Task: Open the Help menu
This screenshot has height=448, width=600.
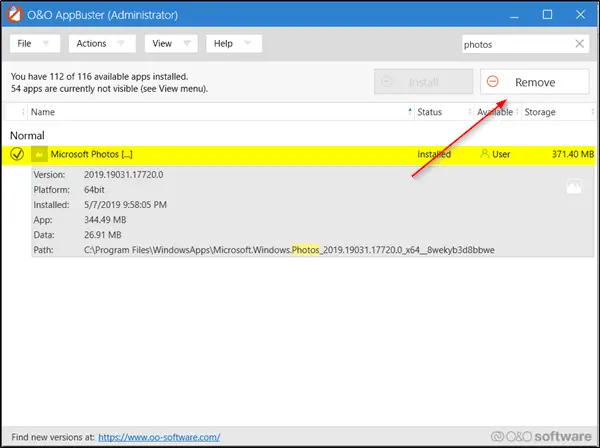Action: [x=234, y=44]
